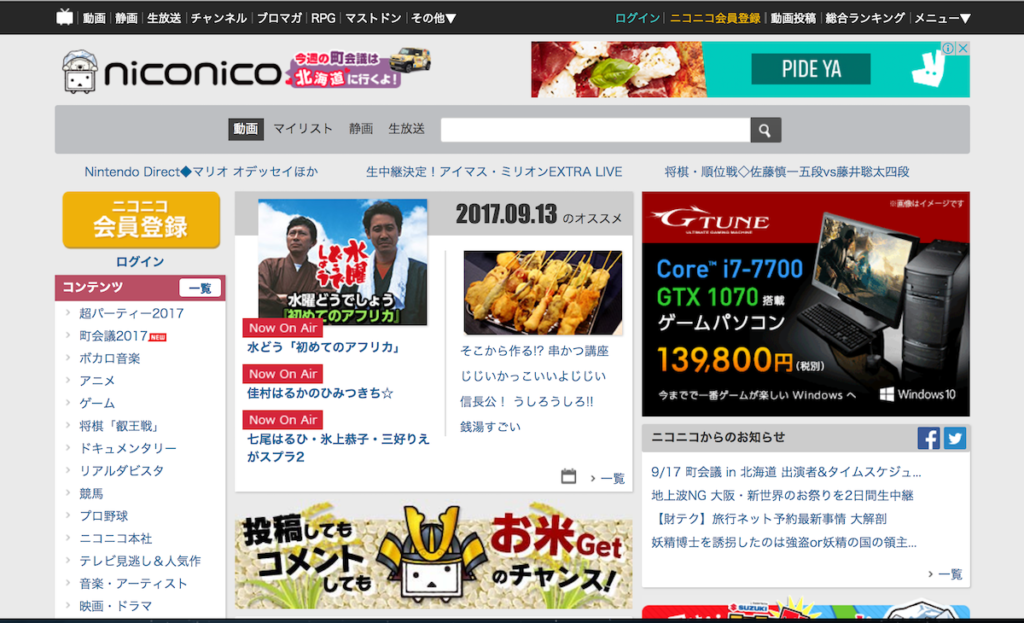This screenshot has width=1024, height=623.
Task: Click the search text input field
Action: pos(595,130)
